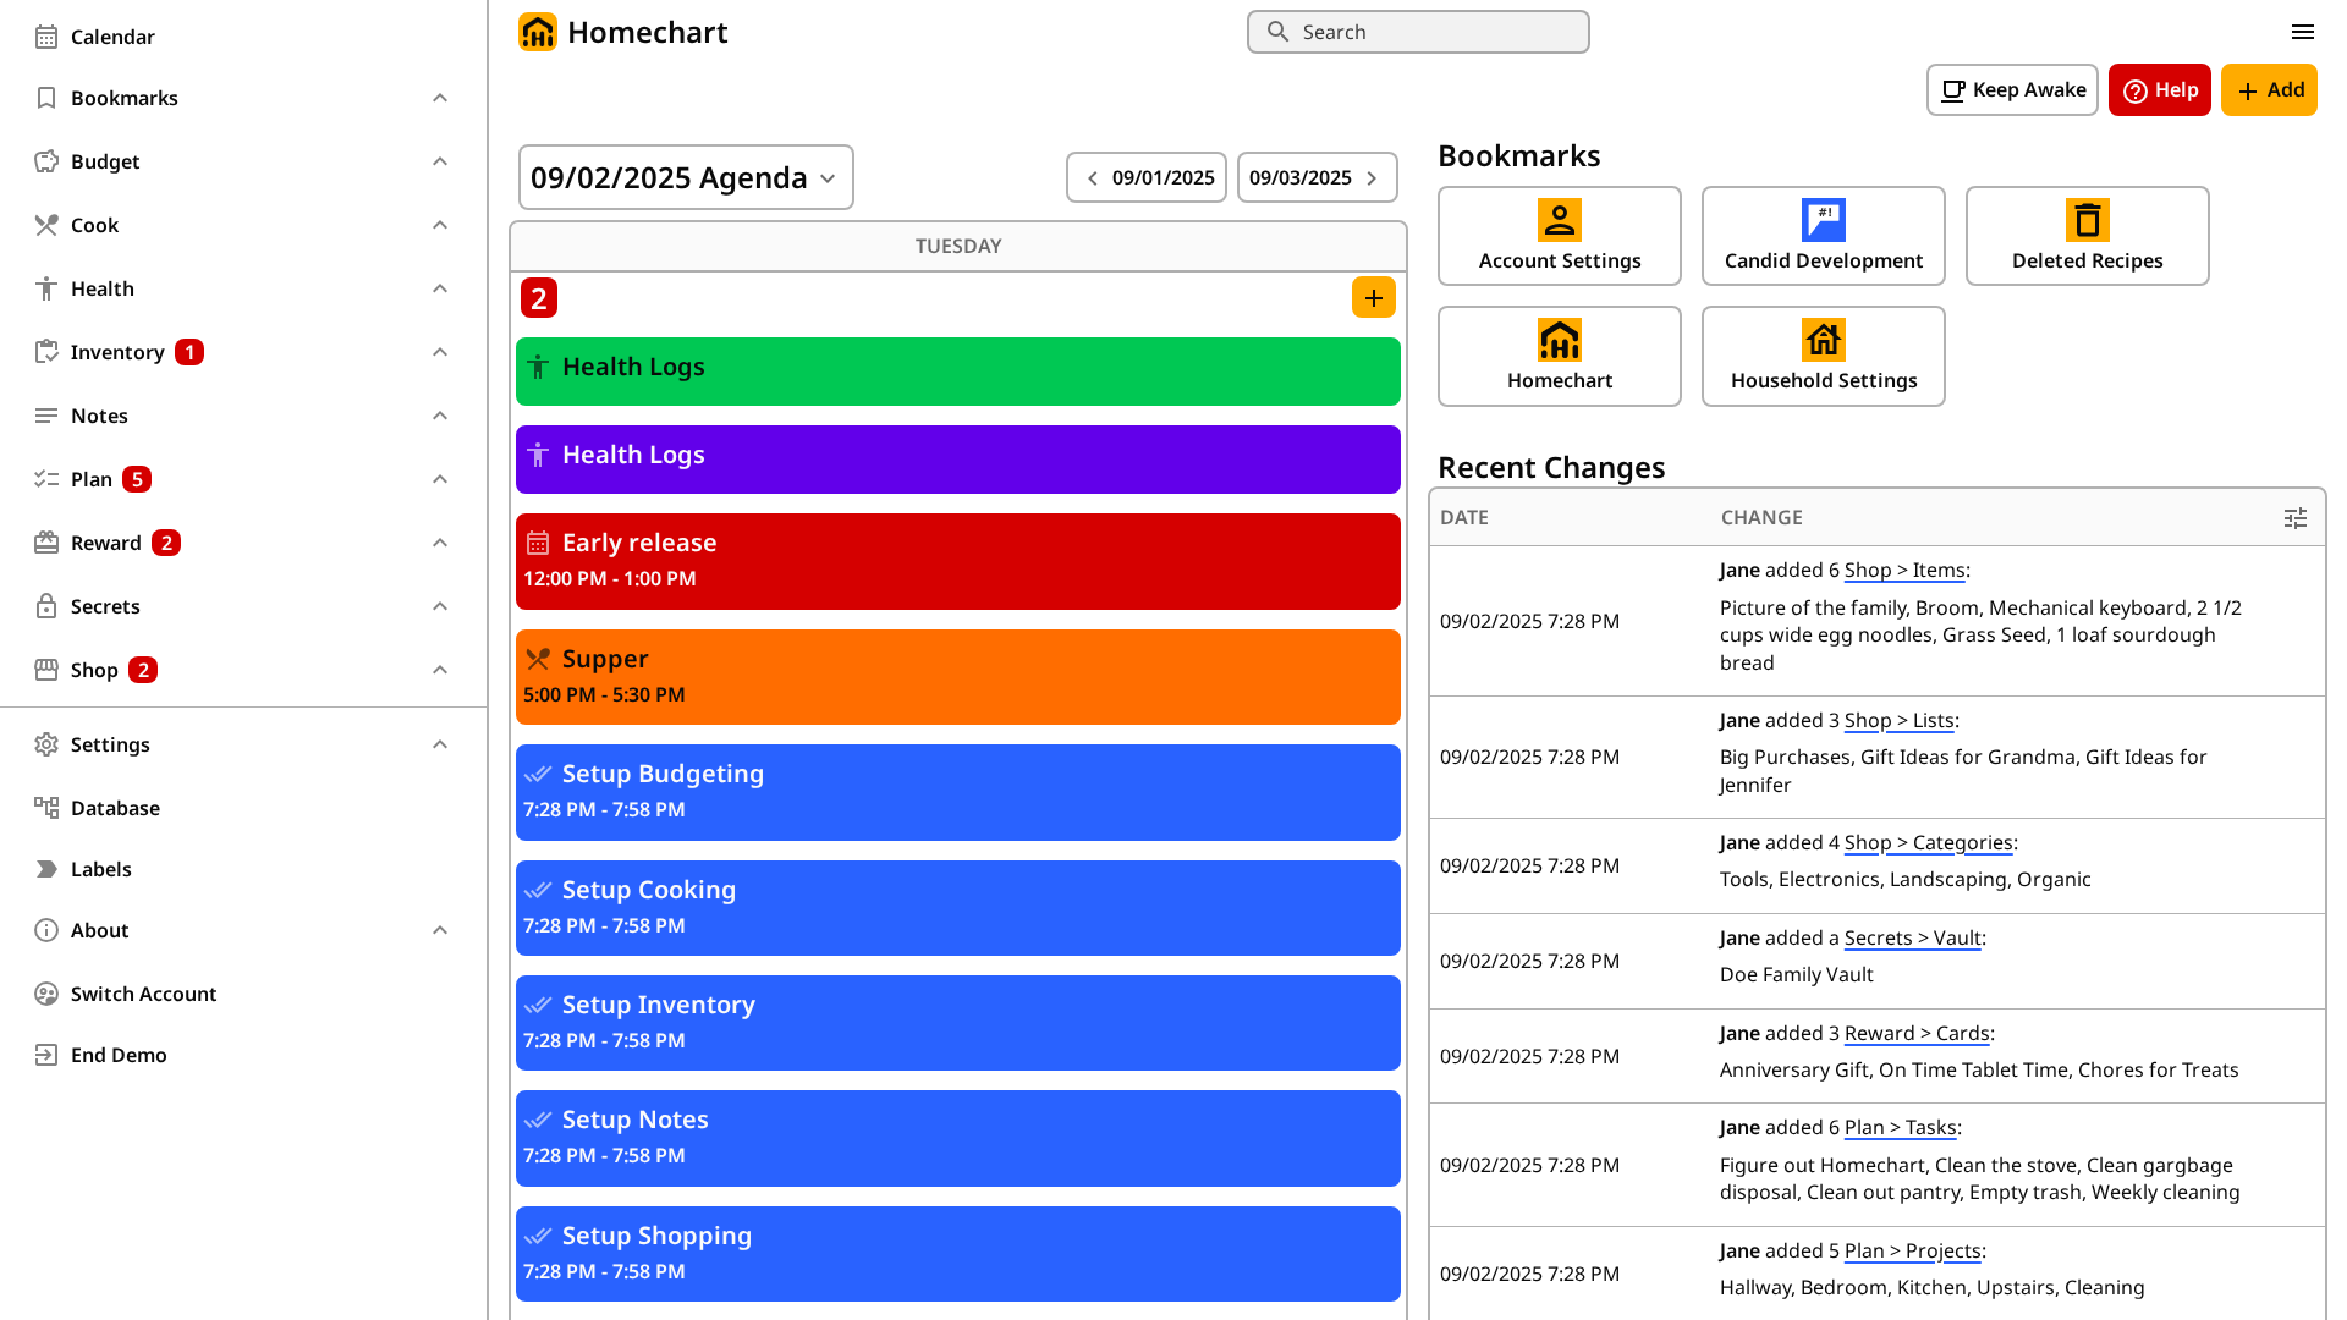This screenshot has width=2347, height=1320.
Task: Mark the Setup Budgeting task complete
Action: pyautogui.click(x=538, y=774)
